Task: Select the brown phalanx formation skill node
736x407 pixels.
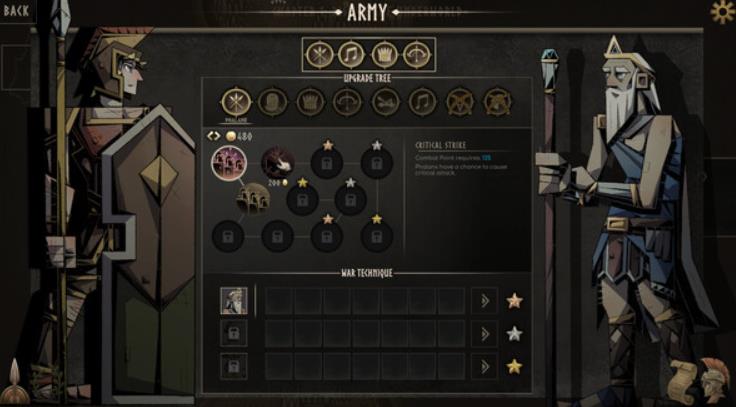Action: (x=253, y=199)
